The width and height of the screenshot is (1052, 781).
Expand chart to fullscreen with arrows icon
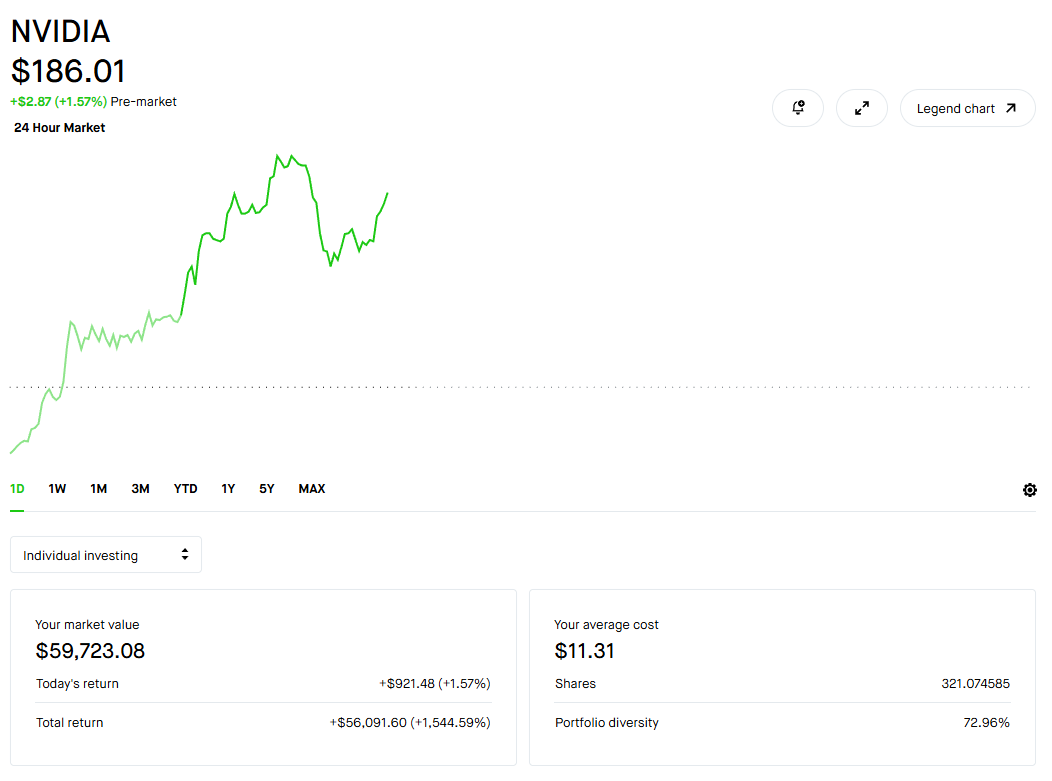click(x=861, y=108)
